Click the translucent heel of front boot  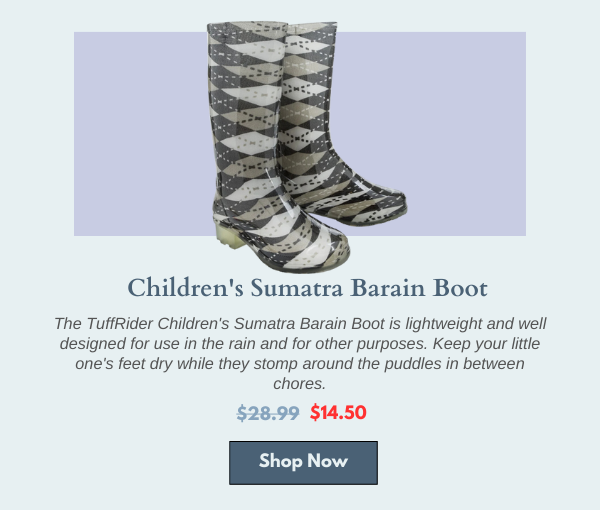[x=229, y=236]
